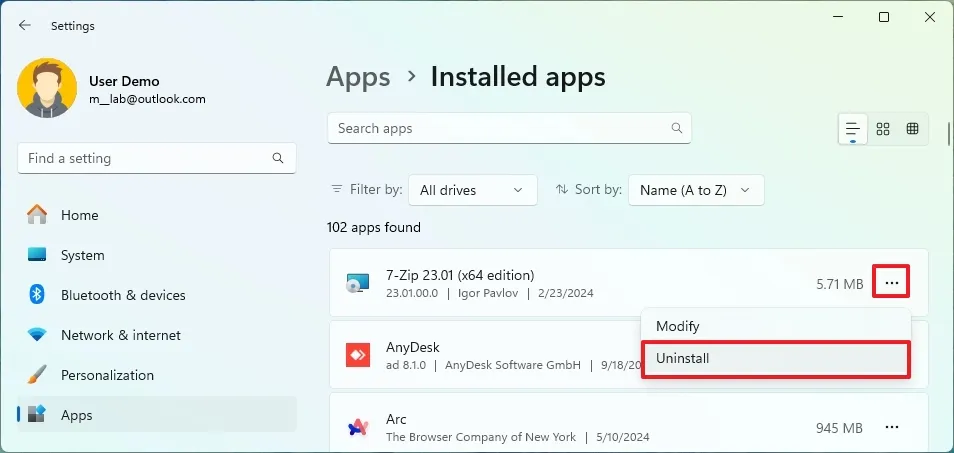Click the magnifier icon in Find a setting
Viewport: 954px width, 453px height.
pyautogui.click(x=278, y=158)
